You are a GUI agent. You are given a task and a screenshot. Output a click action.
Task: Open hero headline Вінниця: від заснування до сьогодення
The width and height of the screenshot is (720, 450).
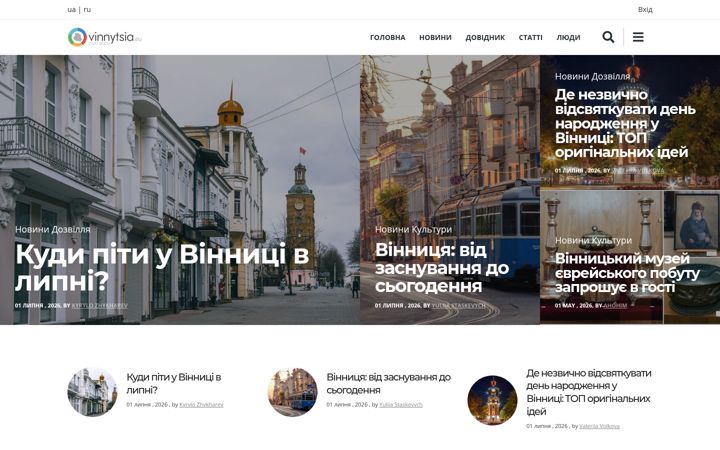442,268
